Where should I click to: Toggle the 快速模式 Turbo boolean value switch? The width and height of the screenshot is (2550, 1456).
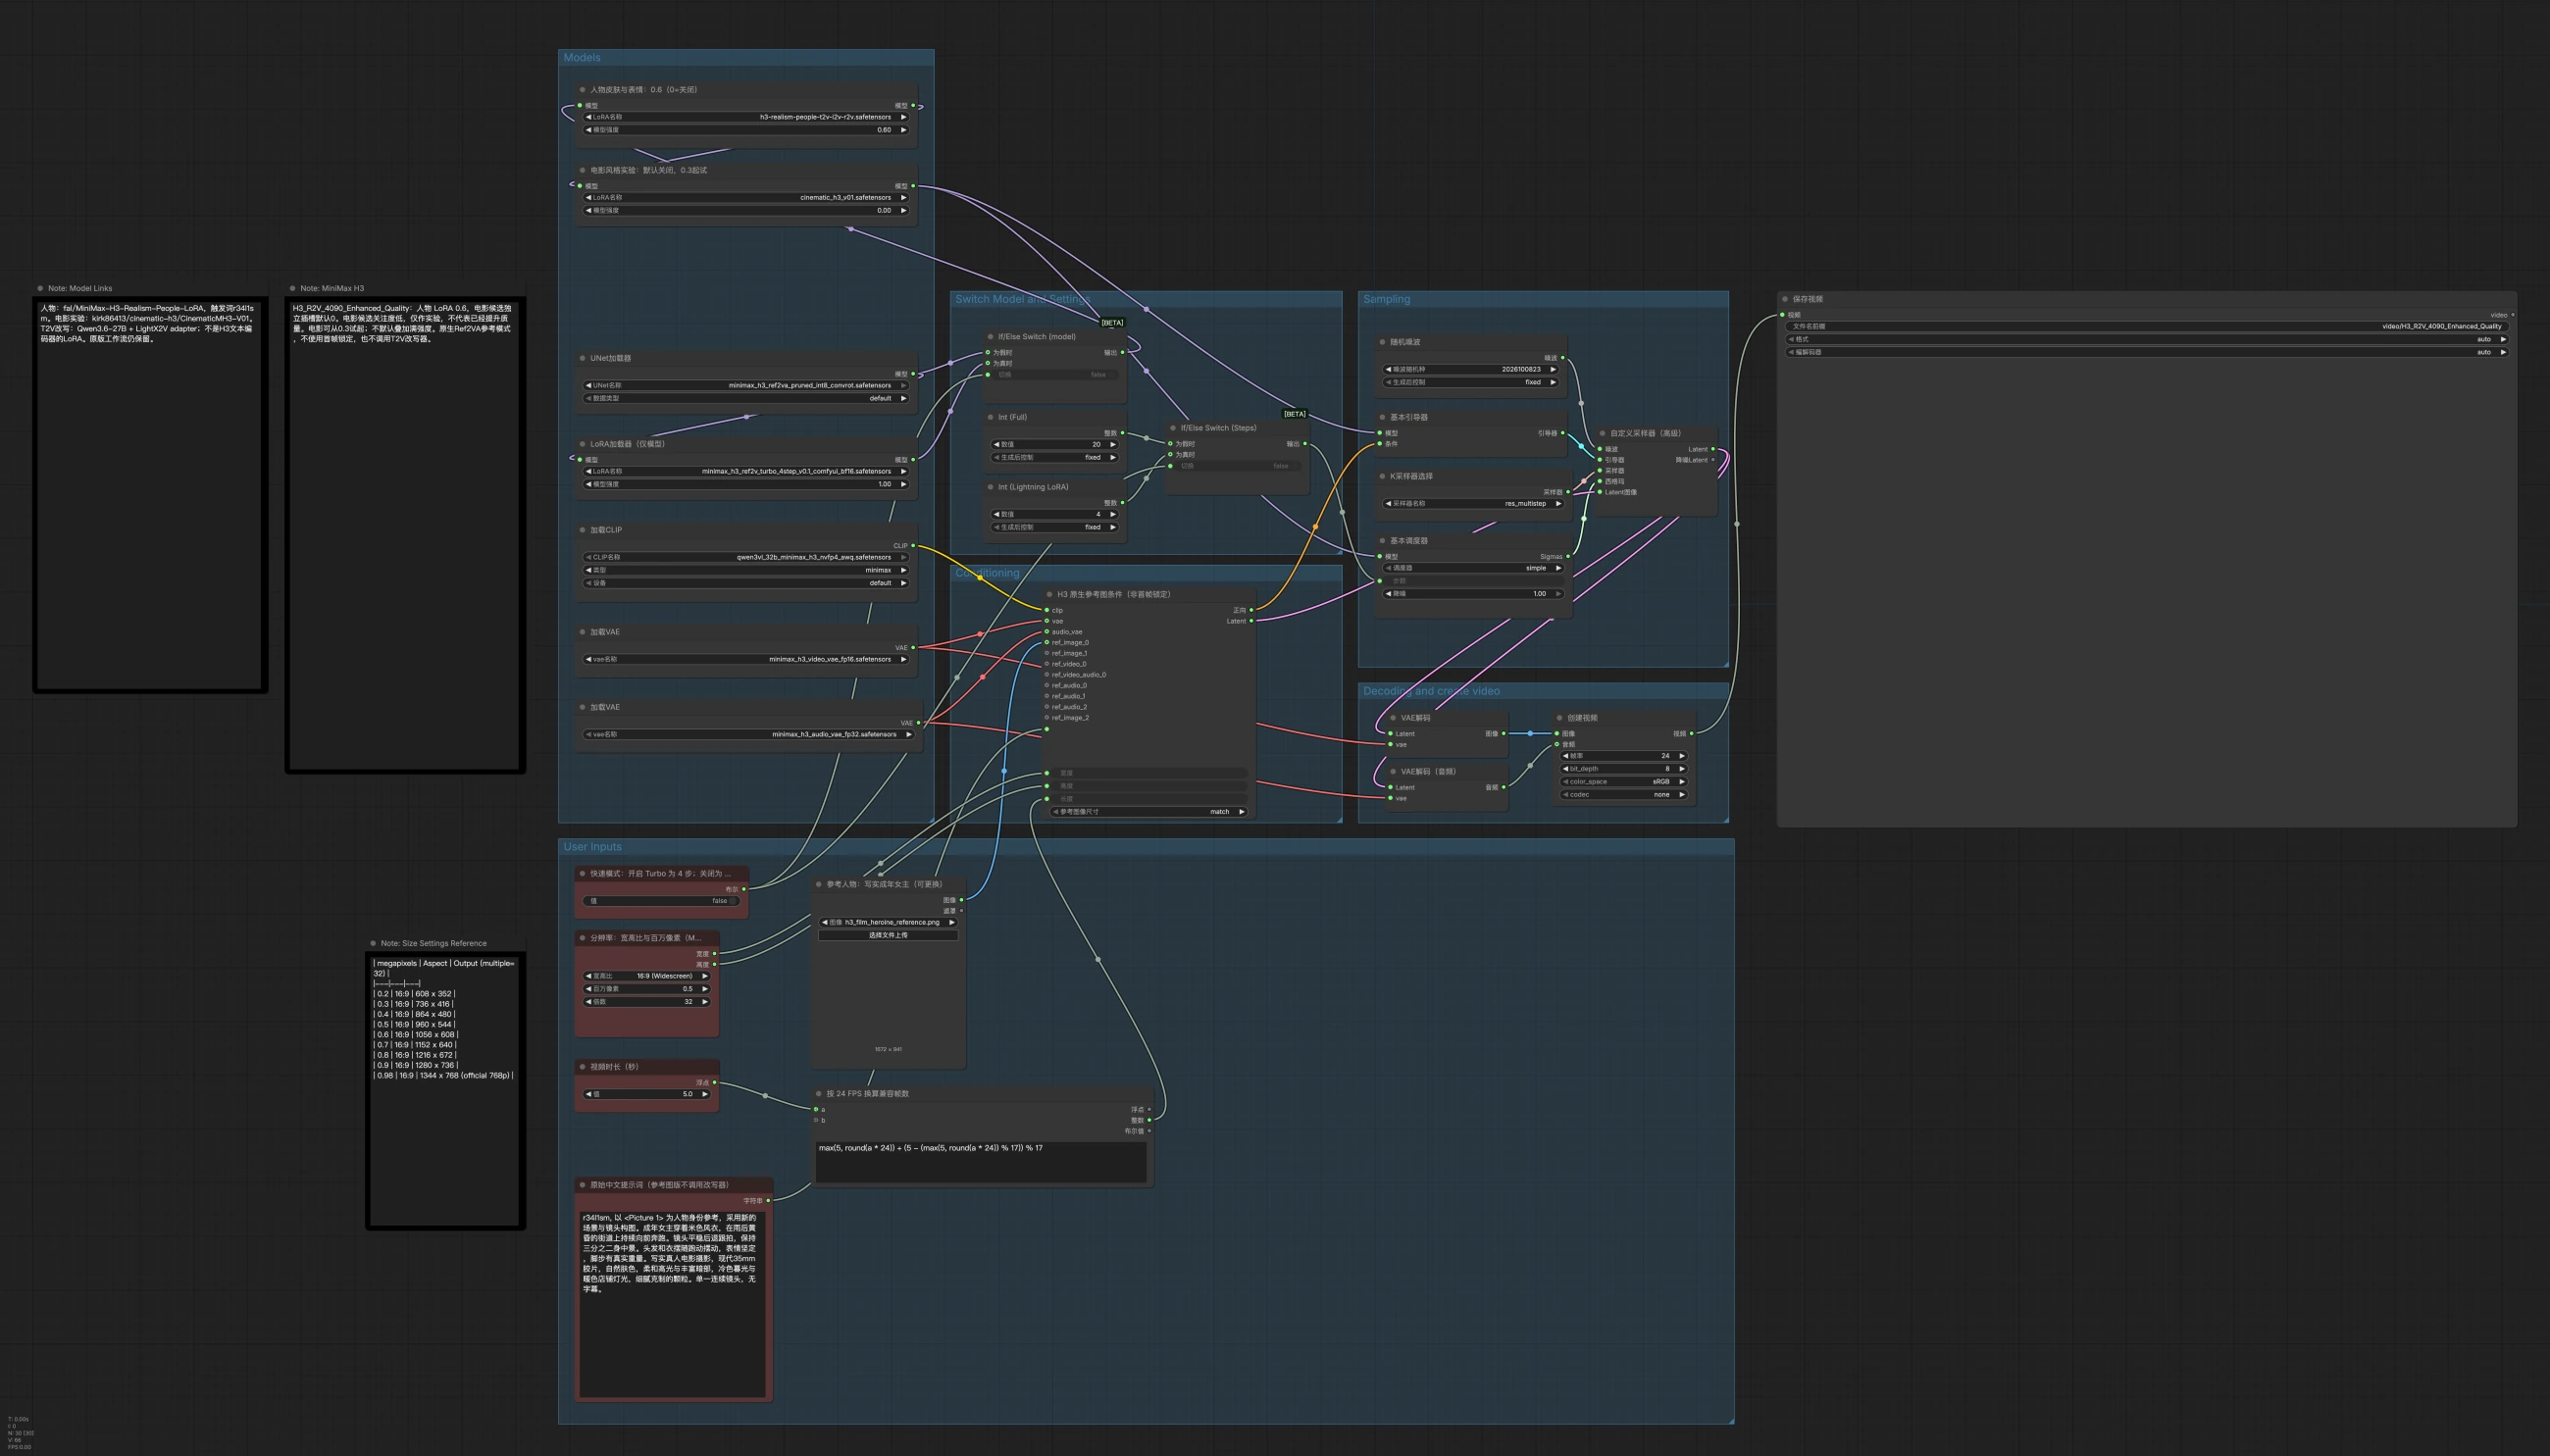[661, 901]
